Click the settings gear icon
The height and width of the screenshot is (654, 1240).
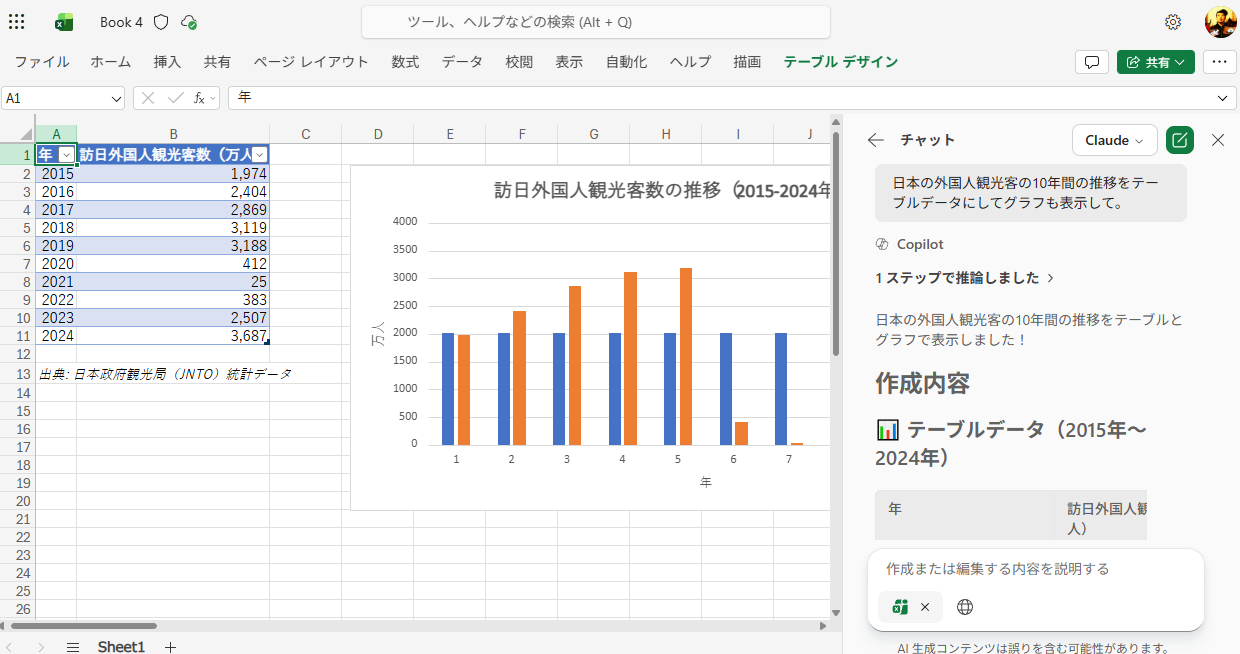tap(1173, 22)
